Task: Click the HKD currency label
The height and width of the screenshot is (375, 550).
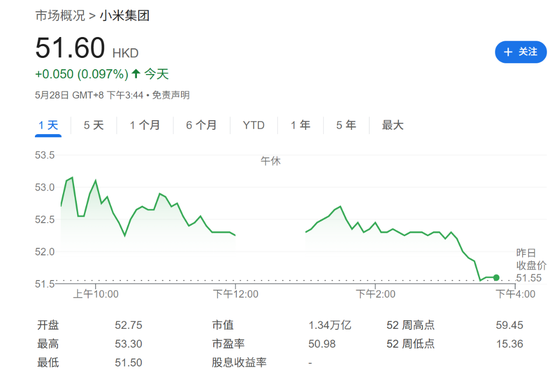Action: pos(125,53)
